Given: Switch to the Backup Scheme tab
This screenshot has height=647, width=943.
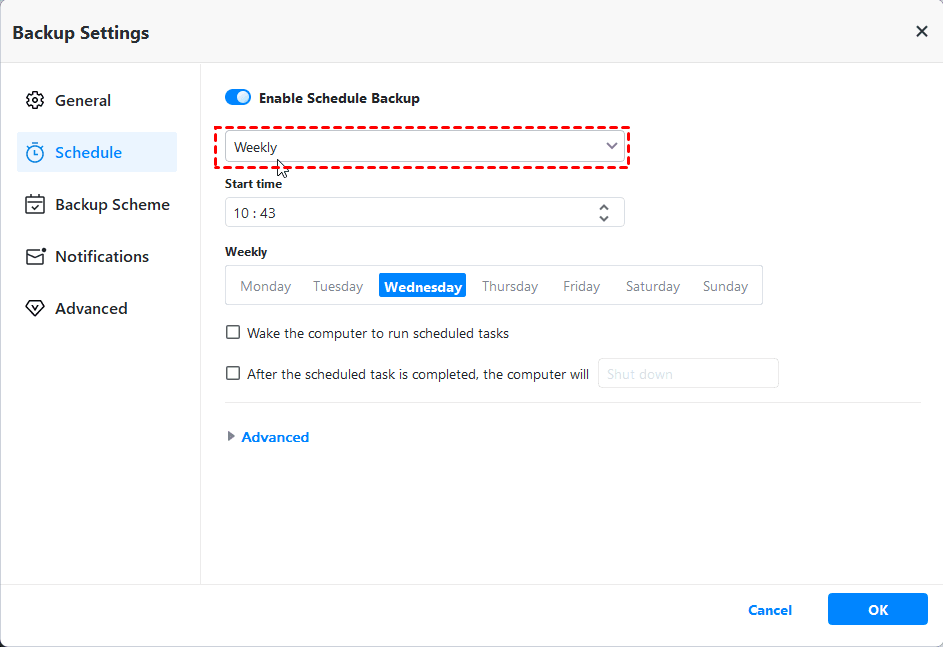Looking at the screenshot, I should click(112, 204).
